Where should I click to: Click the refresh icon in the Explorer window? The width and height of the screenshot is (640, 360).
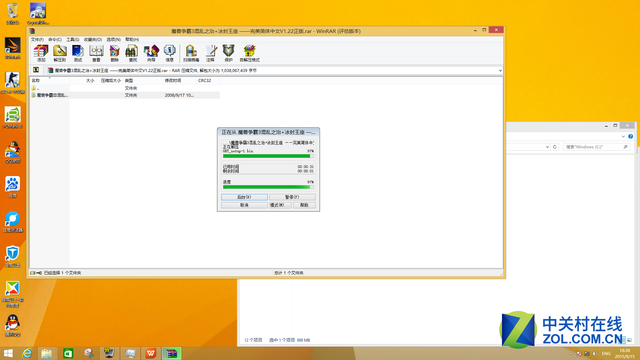tap(555, 147)
